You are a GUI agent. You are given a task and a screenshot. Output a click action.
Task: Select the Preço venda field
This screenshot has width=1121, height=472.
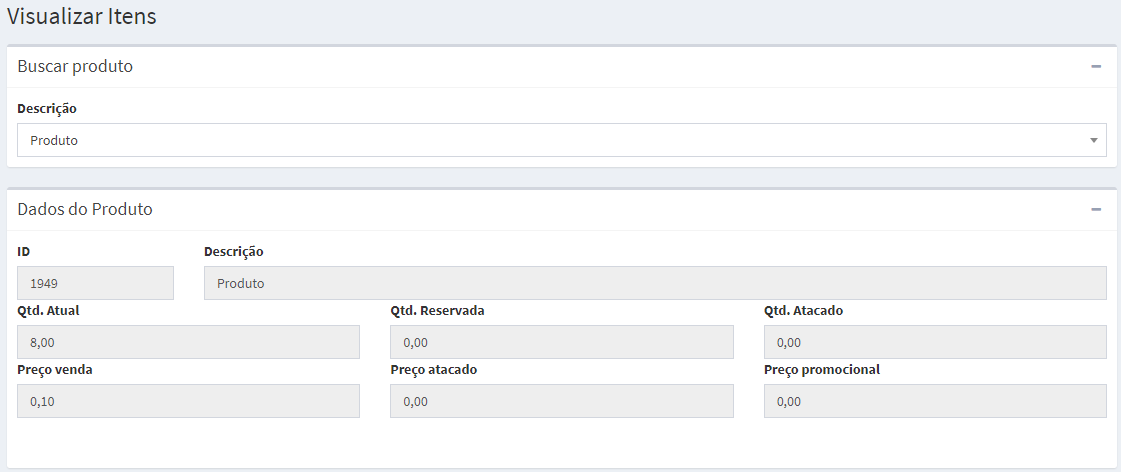(x=188, y=401)
